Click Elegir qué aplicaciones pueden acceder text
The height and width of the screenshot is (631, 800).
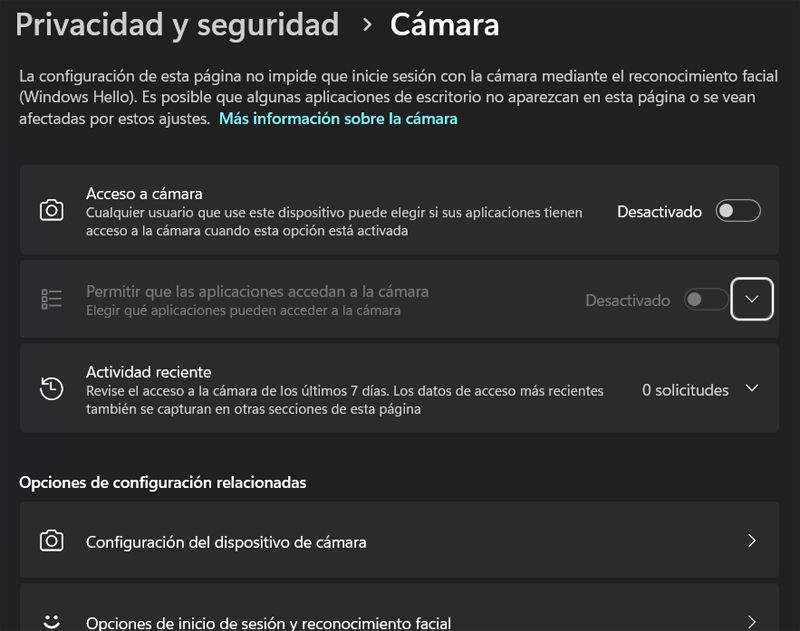coord(243,310)
